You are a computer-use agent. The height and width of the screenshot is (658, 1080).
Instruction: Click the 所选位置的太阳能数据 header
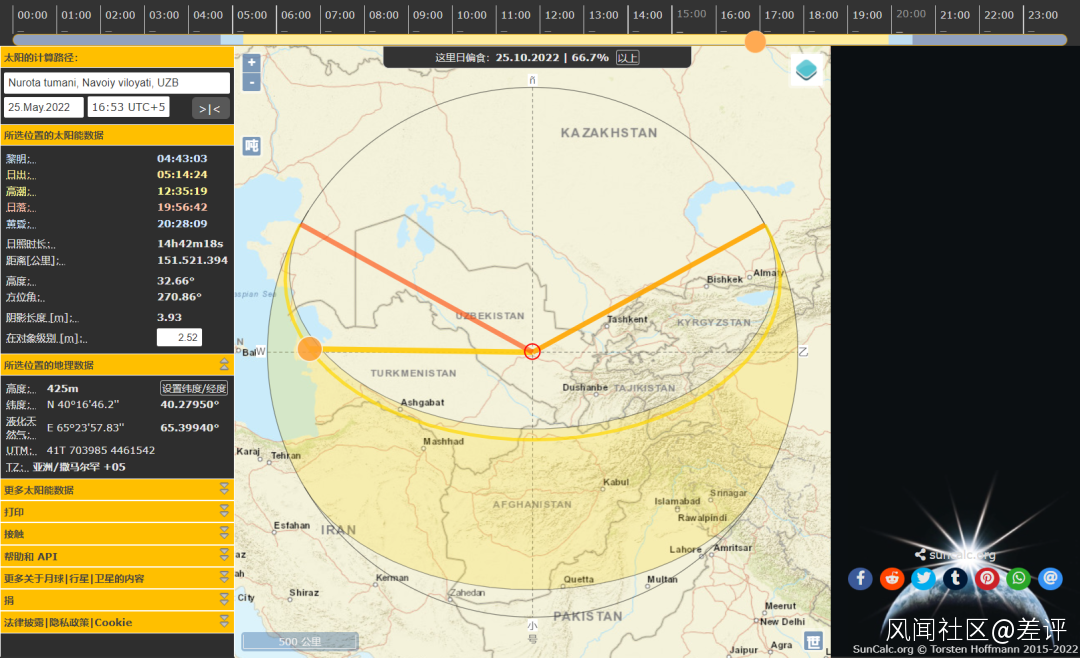click(x=117, y=135)
